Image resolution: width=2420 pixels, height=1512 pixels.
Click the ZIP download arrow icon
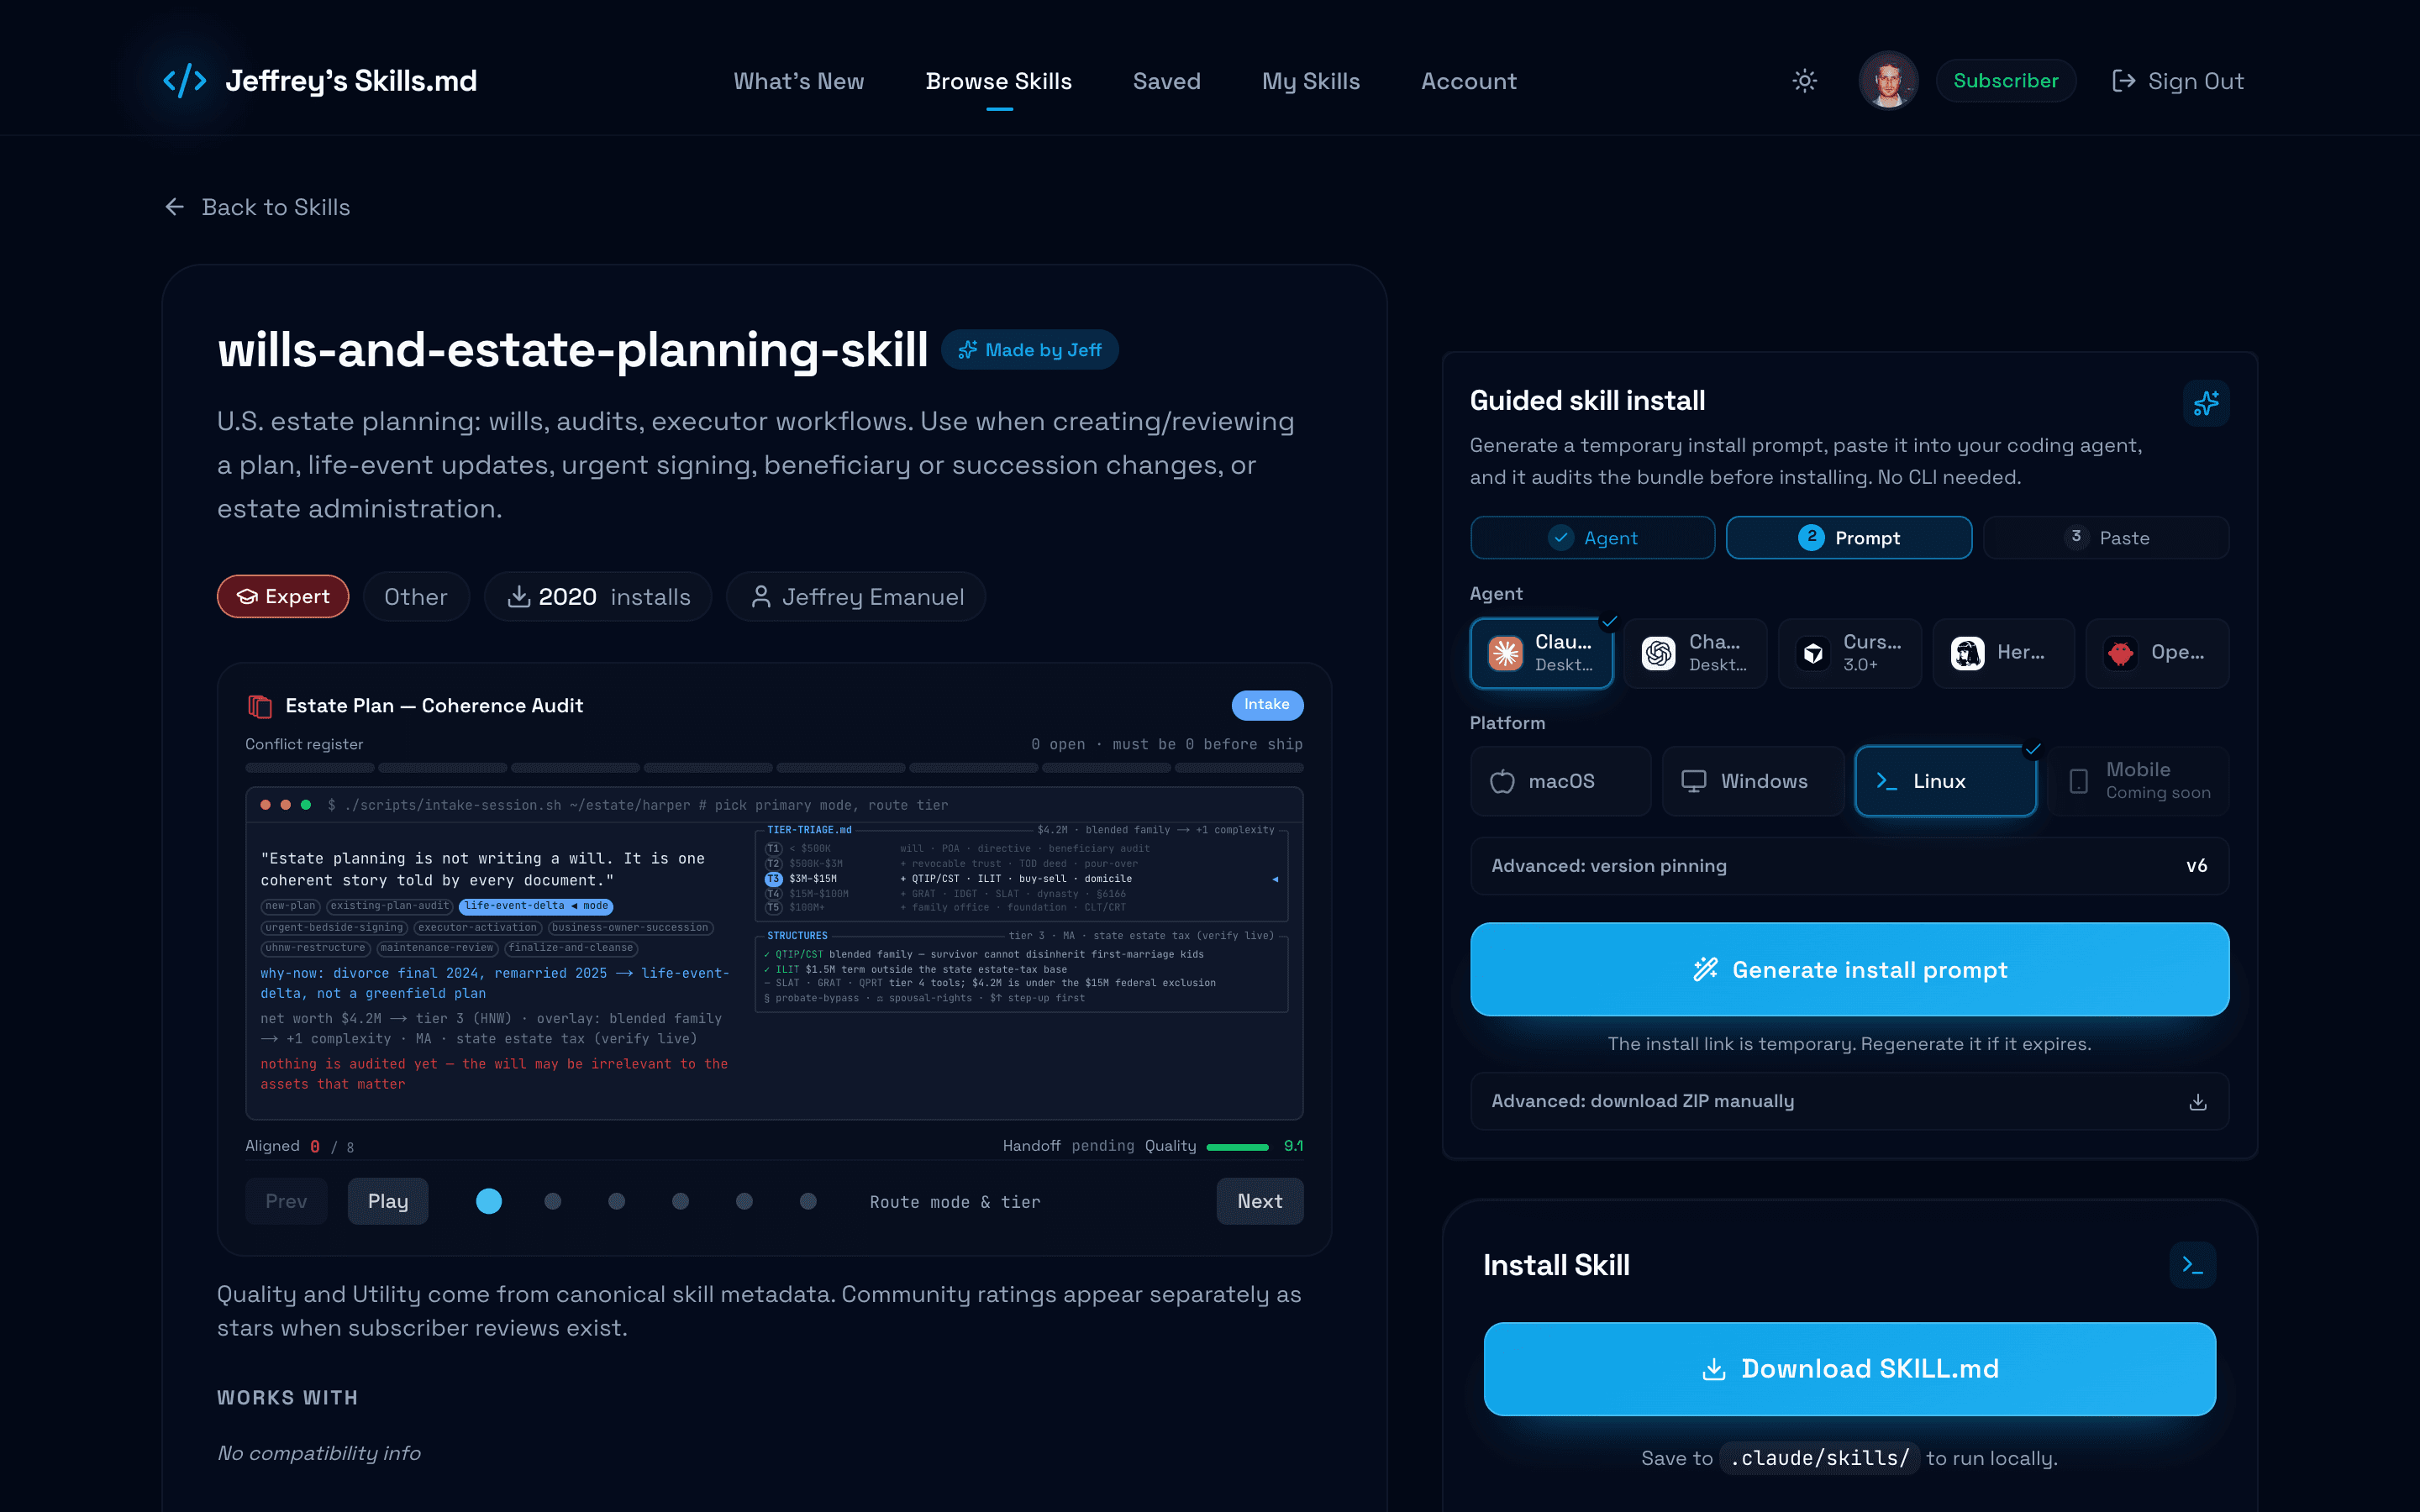point(2197,1102)
